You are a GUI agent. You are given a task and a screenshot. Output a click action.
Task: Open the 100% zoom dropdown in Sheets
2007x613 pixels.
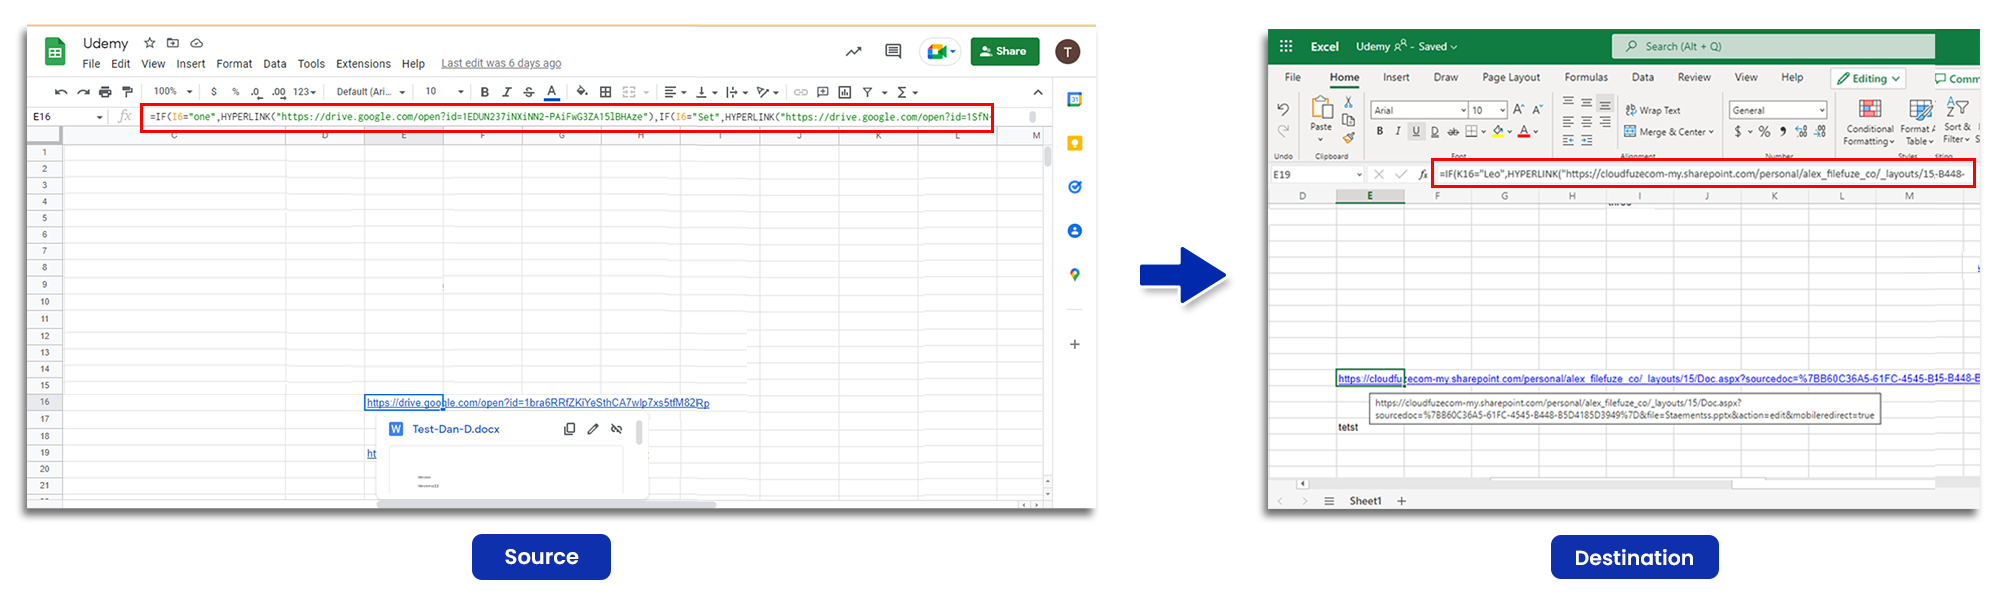pos(173,92)
